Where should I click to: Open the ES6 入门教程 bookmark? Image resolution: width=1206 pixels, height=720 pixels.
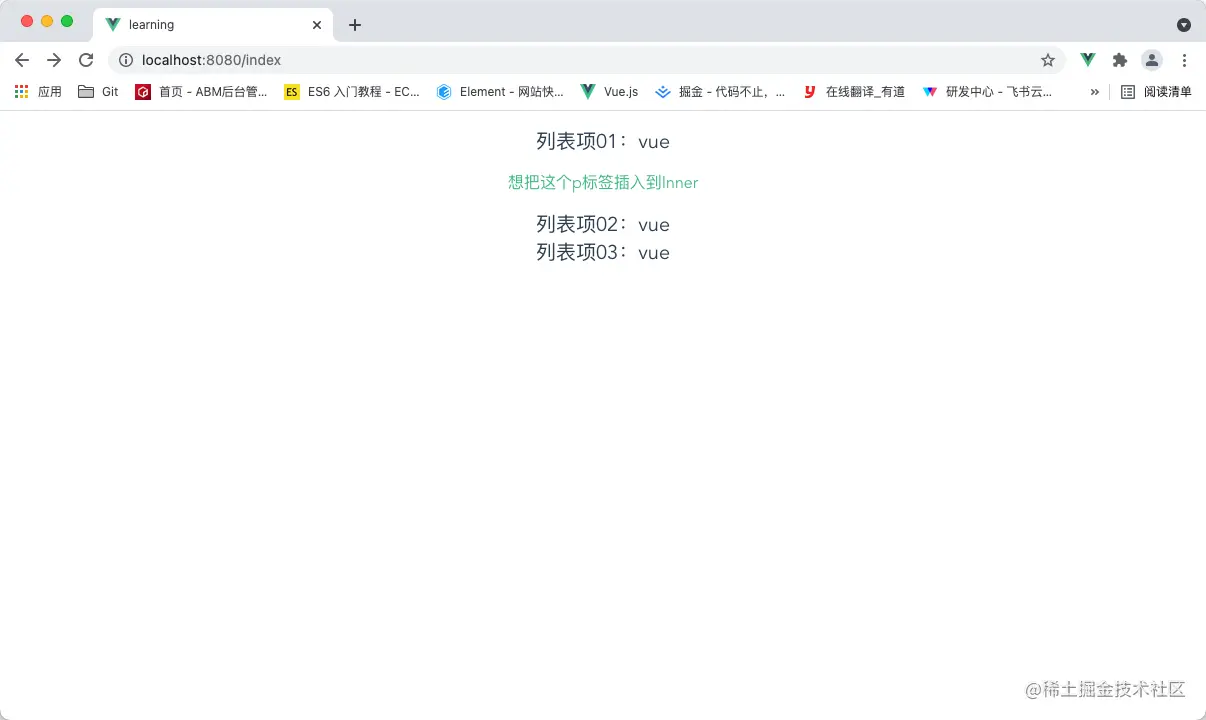pyautogui.click(x=352, y=92)
